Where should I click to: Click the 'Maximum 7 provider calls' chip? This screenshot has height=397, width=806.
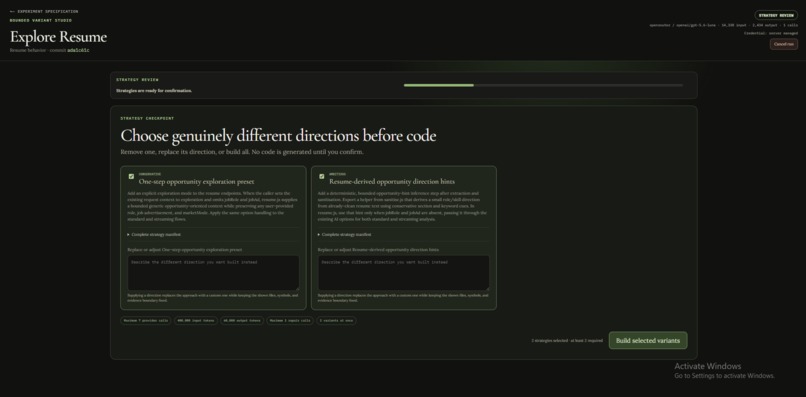[145, 320]
